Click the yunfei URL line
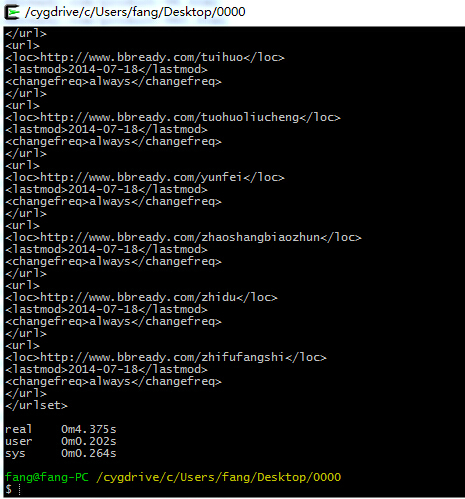 [145, 177]
